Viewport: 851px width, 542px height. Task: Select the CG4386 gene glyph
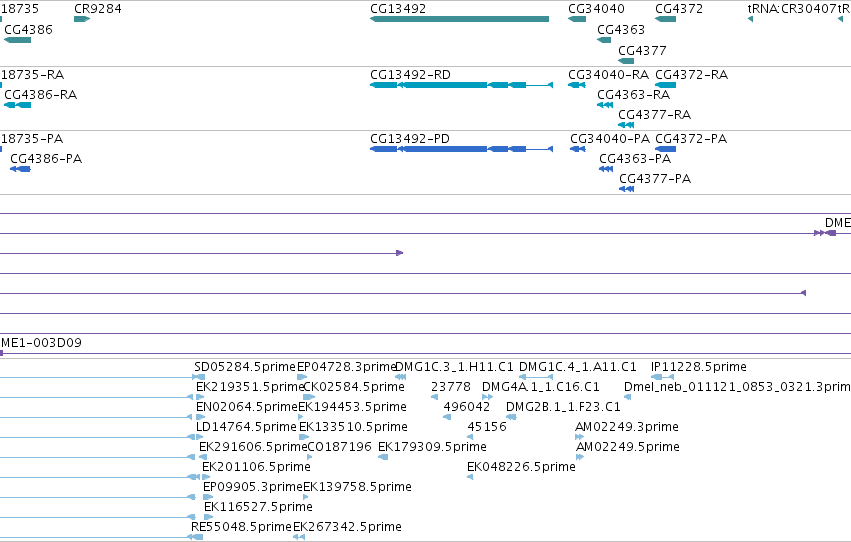(x=17, y=40)
